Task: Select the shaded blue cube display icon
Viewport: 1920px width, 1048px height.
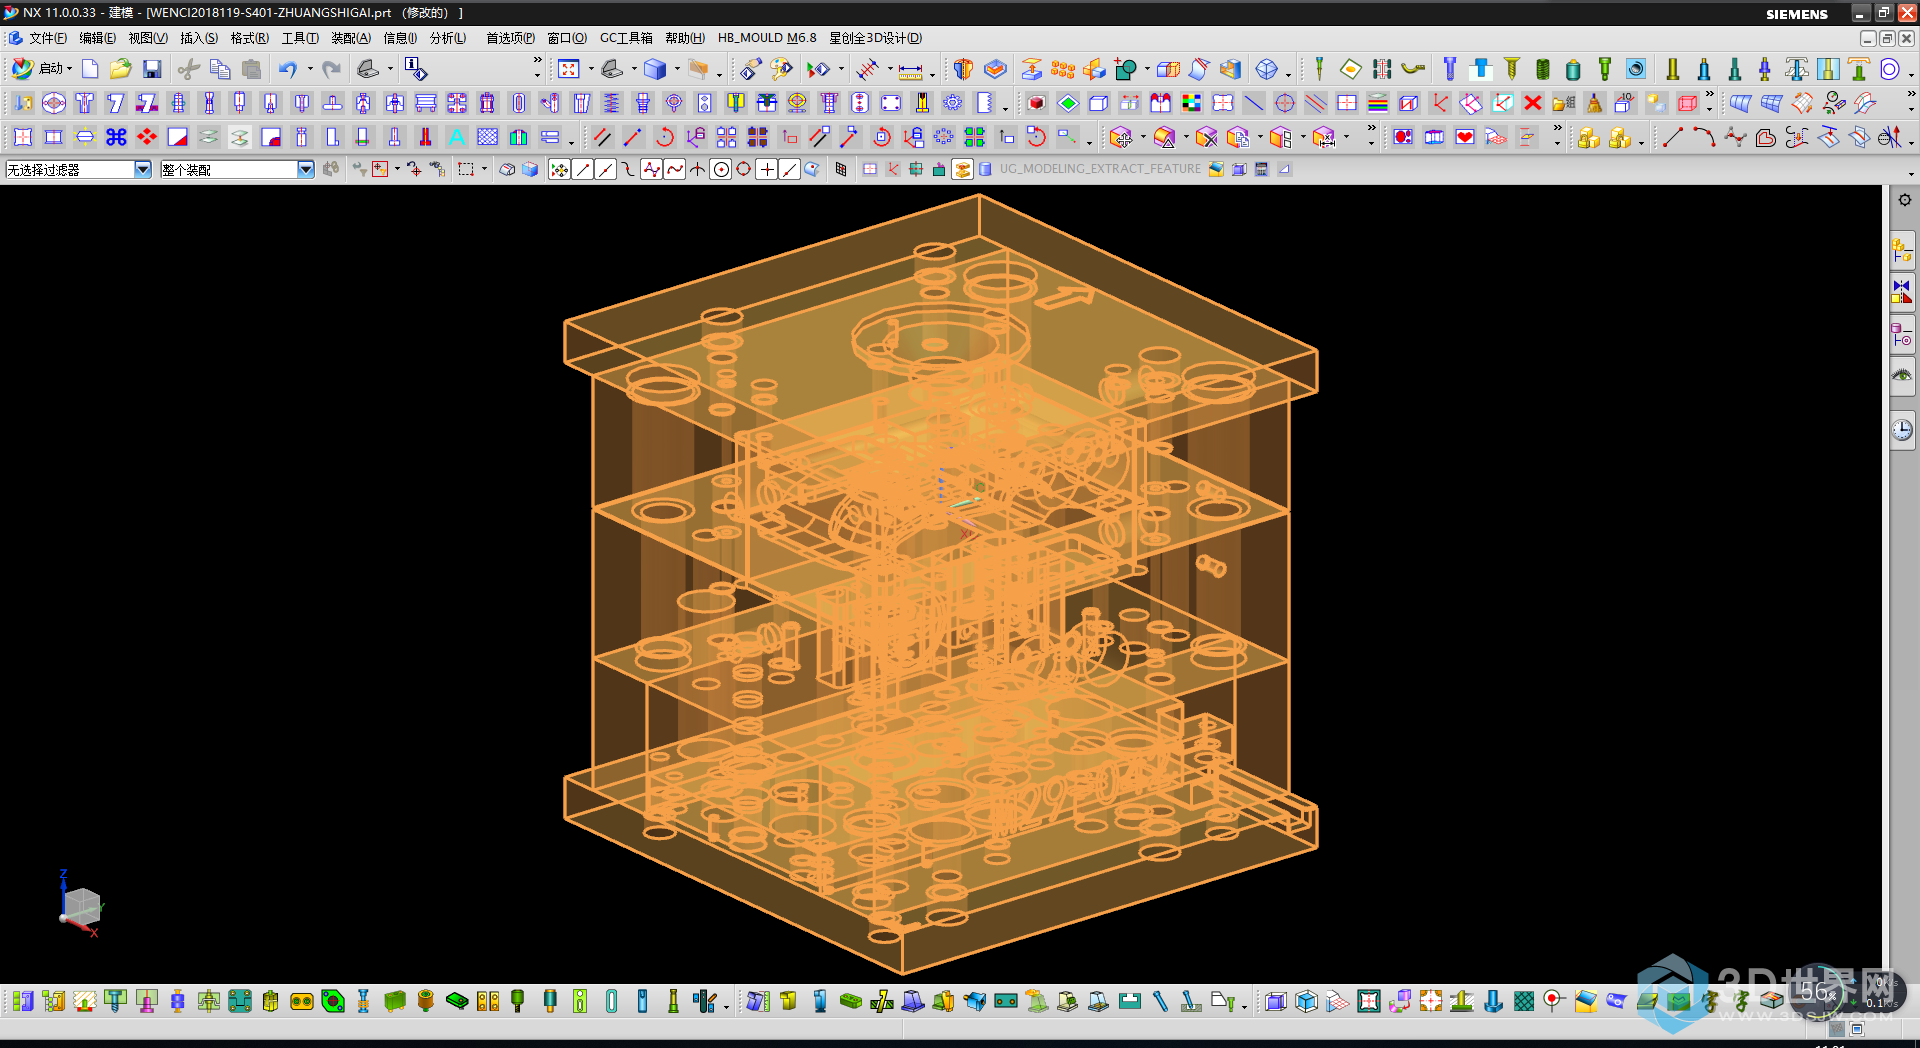Action: pyautogui.click(x=655, y=69)
